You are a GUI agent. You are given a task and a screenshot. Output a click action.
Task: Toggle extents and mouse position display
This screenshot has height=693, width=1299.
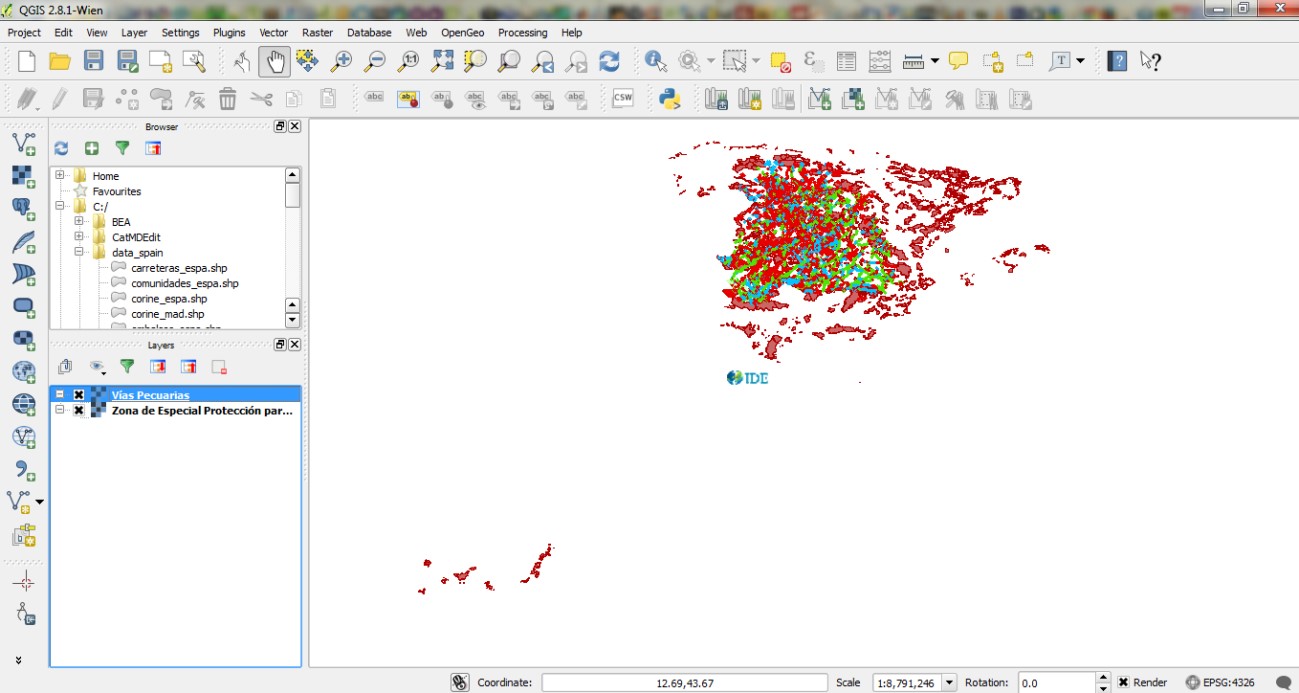pos(459,682)
